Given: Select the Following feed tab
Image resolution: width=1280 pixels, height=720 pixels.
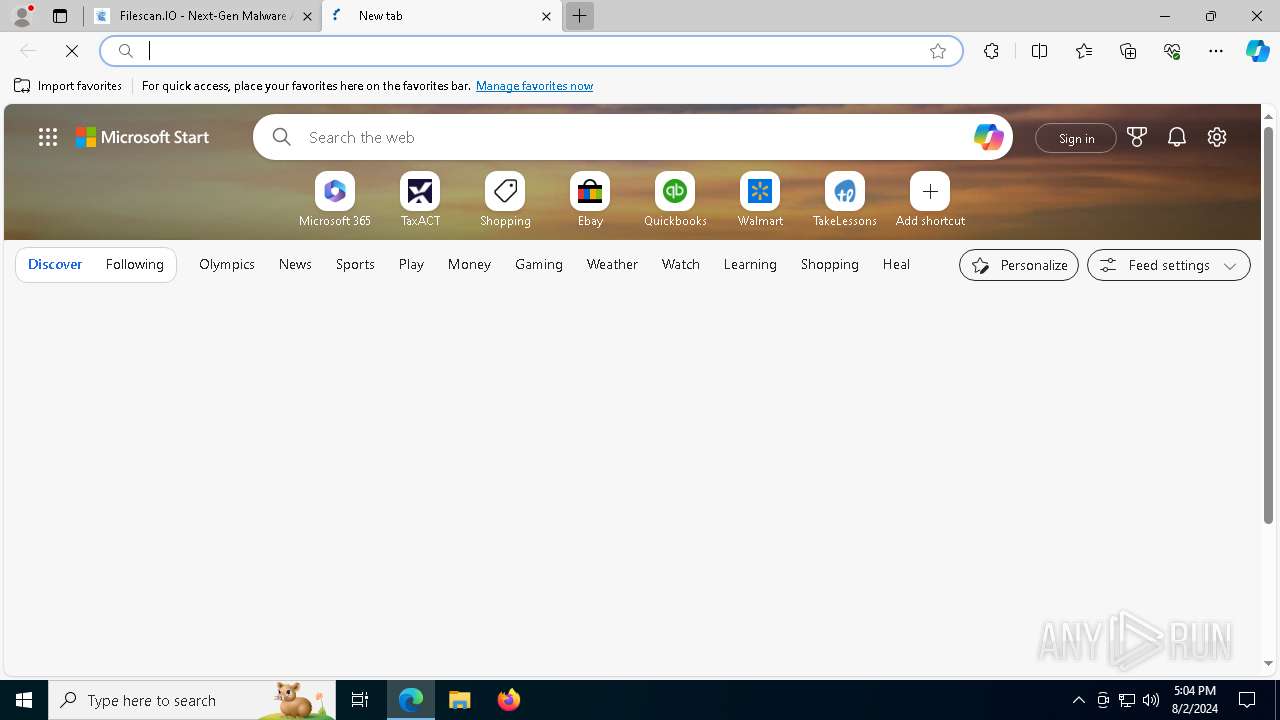Looking at the screenshot, I should pyautogui.click(x=134, y=264).
